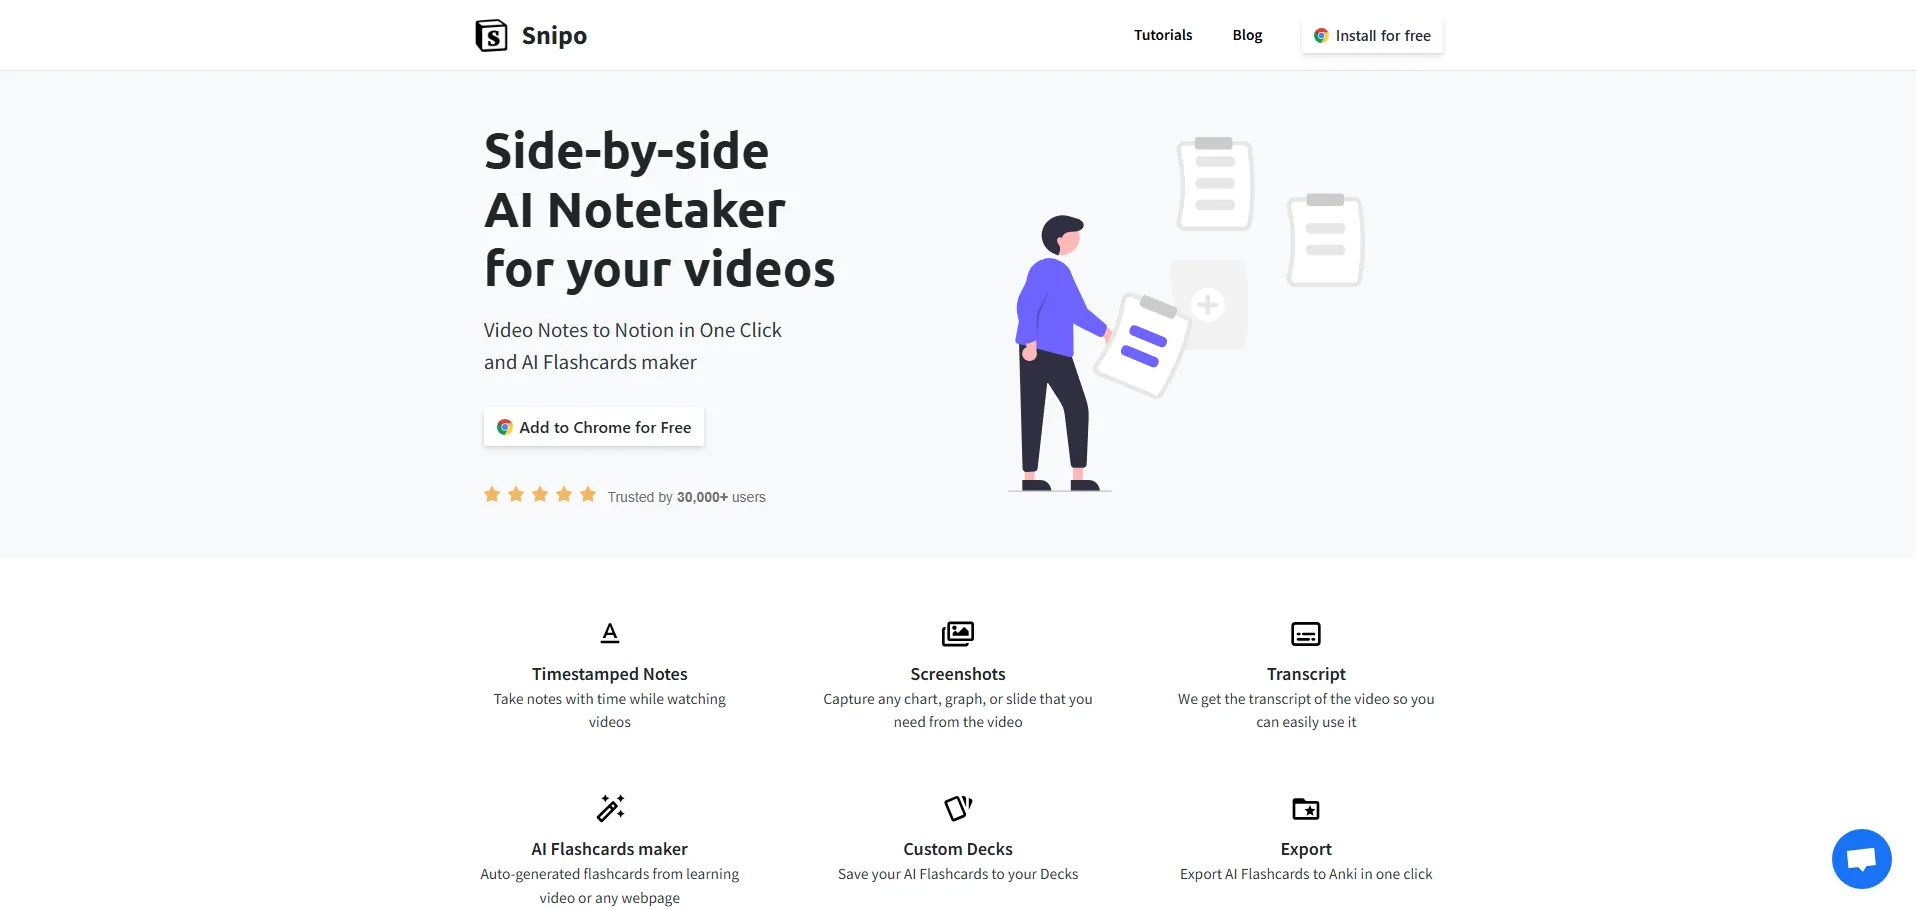Click the AI Flashcards magic wand icon
This screenshot has height=909, width=1916.
click(610, 808)
